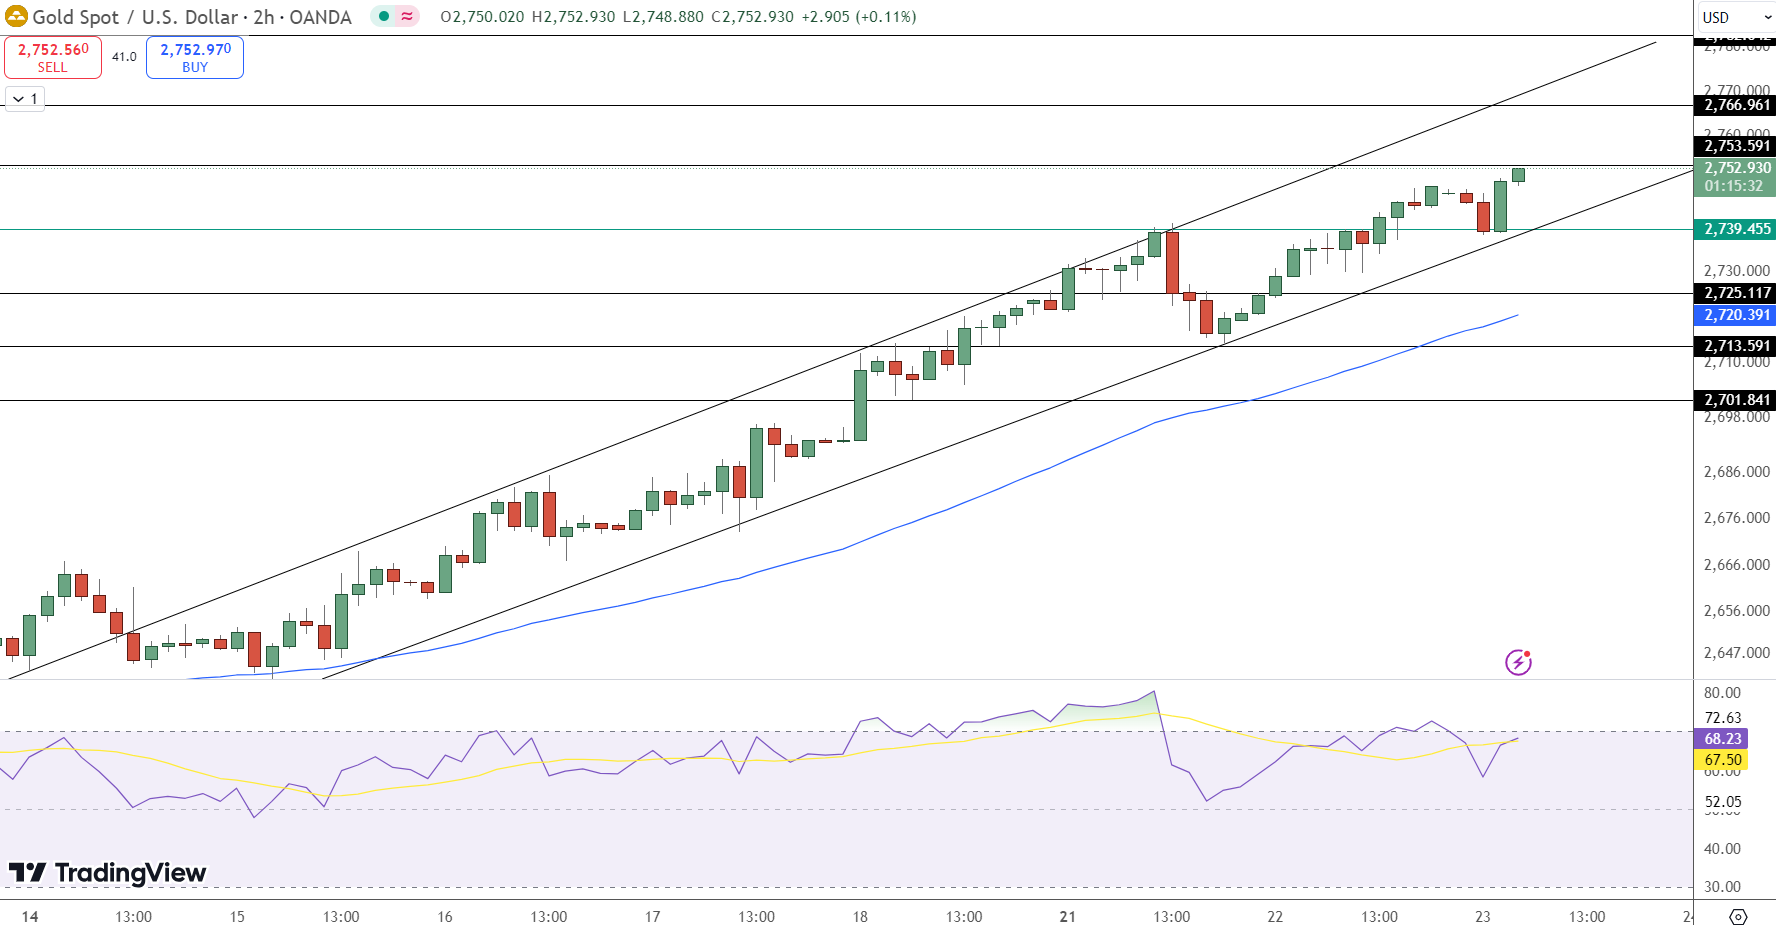The width and height of the screenshot is (1776, 925).
Task: Click the BUY 2,752.970 button
Action: pyautogui.click(x=195, y=57)
